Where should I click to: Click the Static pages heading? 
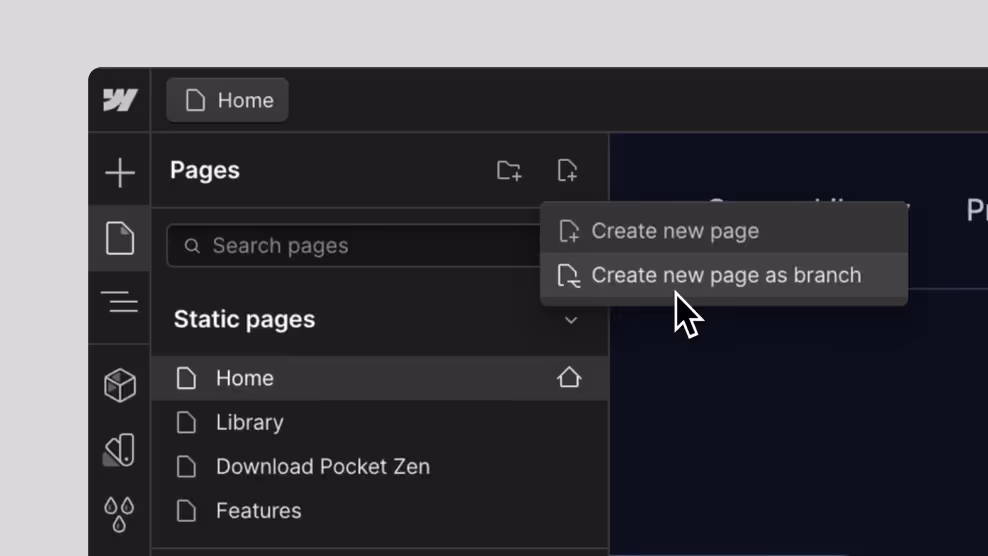244,319
